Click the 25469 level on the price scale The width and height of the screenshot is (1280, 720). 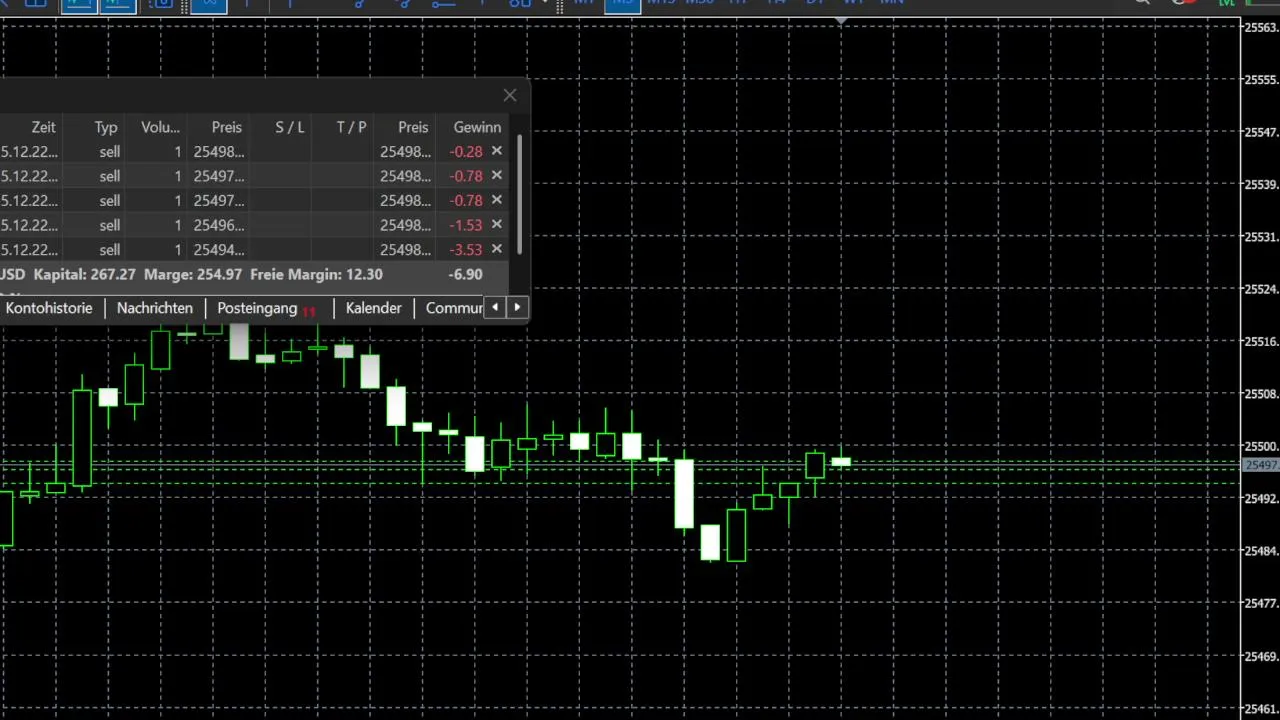(1260, 657)
